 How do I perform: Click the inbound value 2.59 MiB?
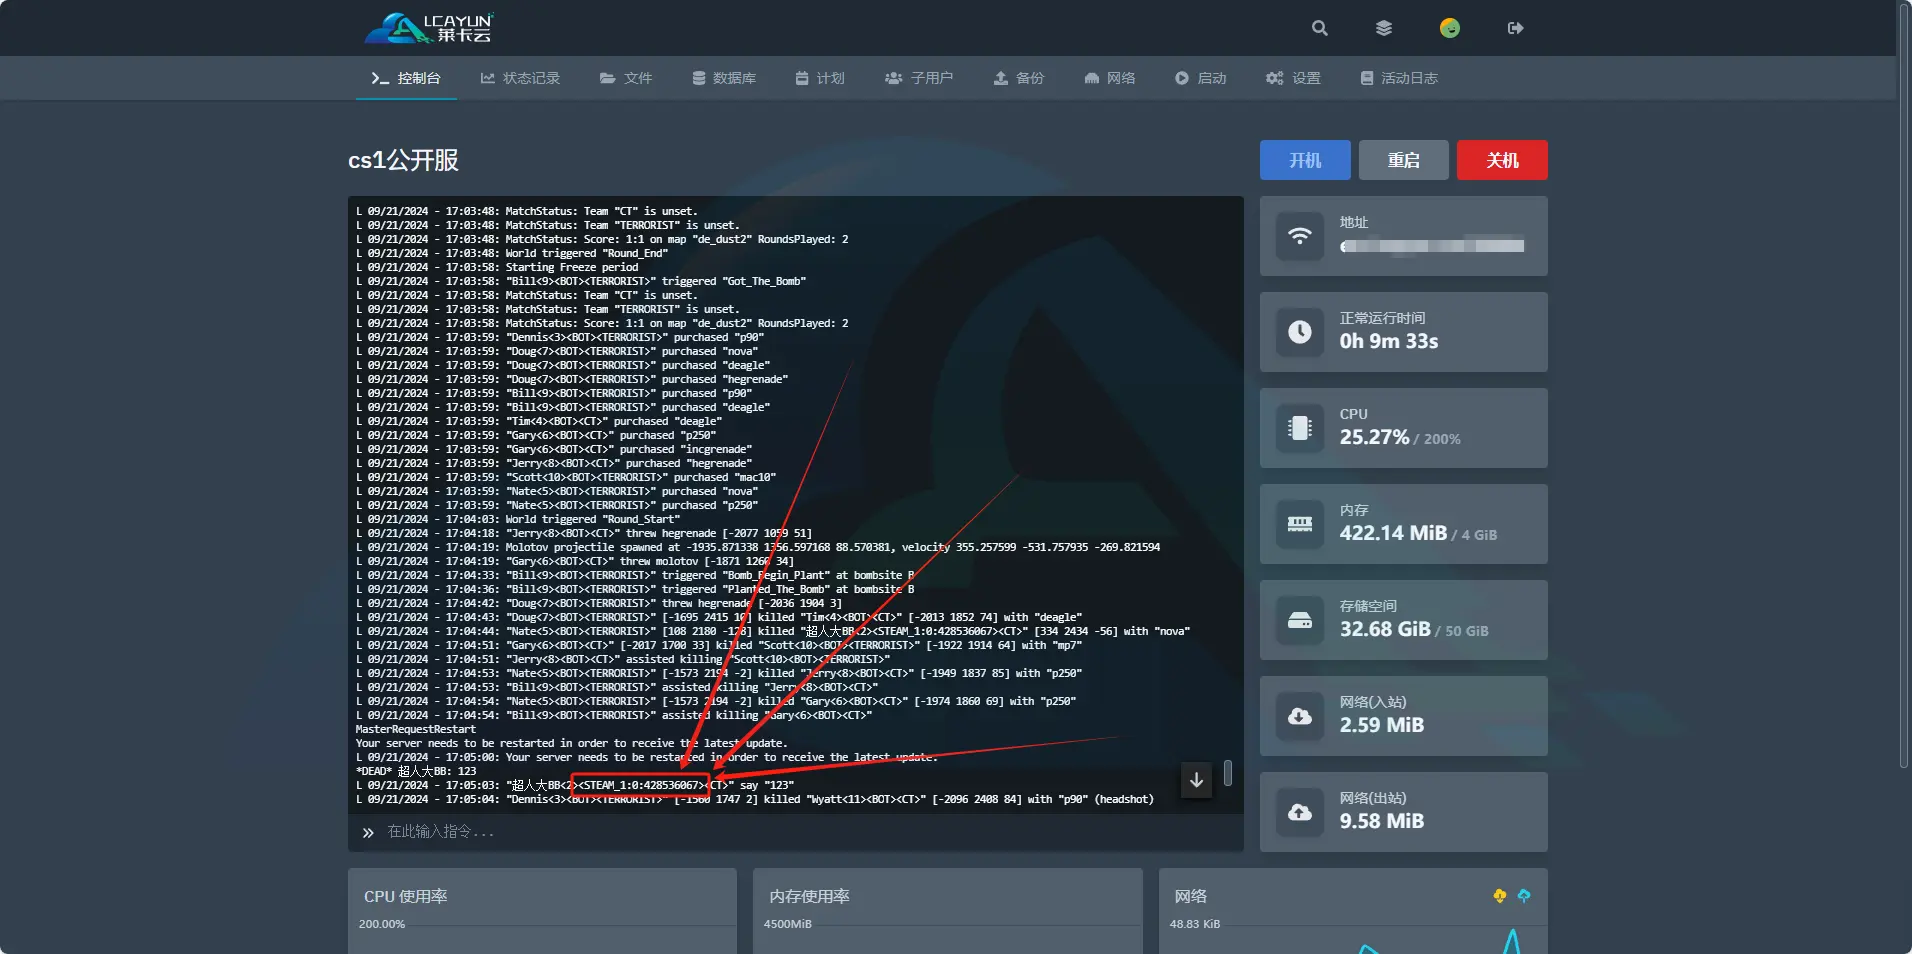(1382, 725)
